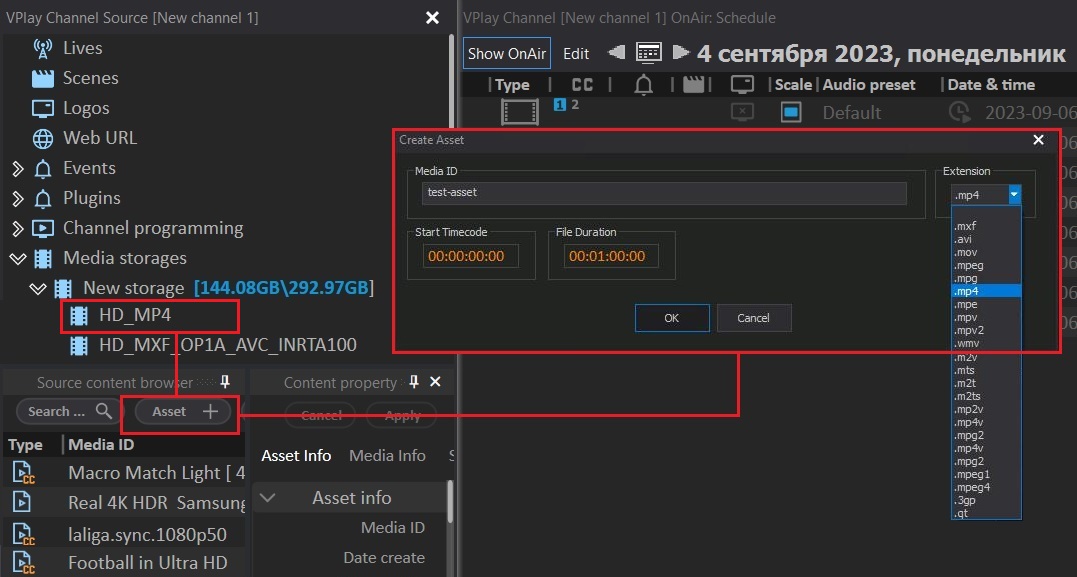The width and height of the screenshot is (1077, 577).
Task: Click the Media ID column header
Action: tap(101, 445)
